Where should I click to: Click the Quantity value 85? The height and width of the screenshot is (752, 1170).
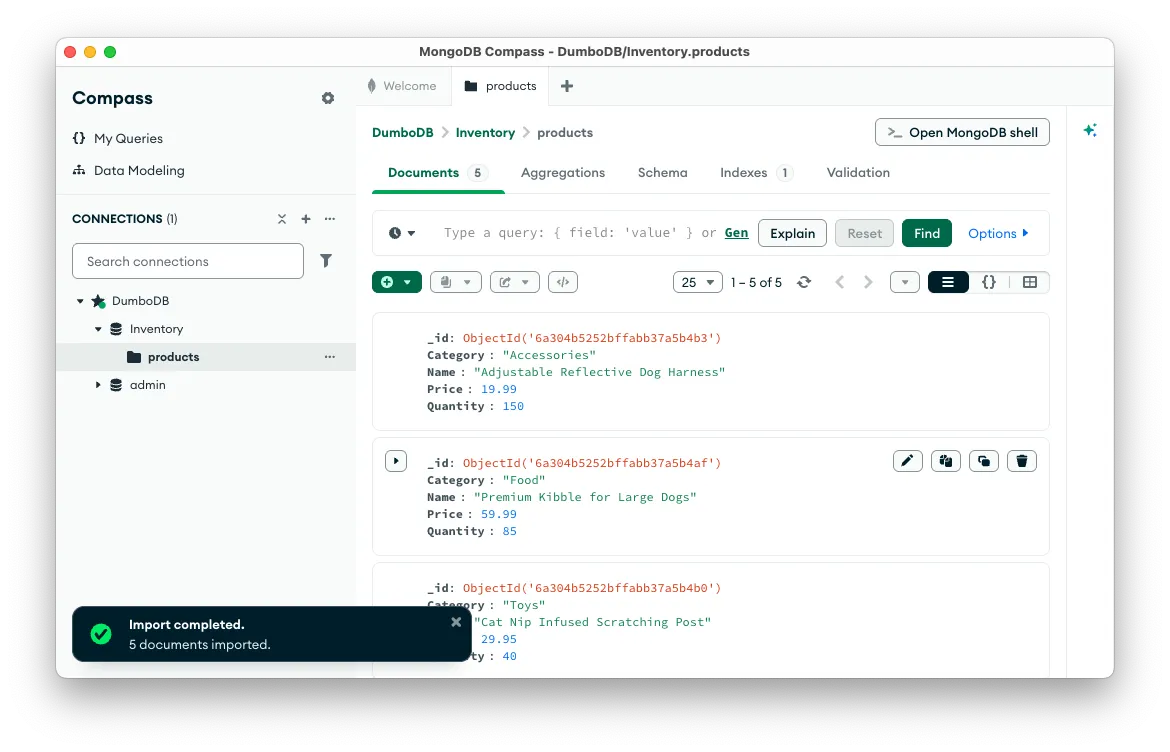(510, 532)
